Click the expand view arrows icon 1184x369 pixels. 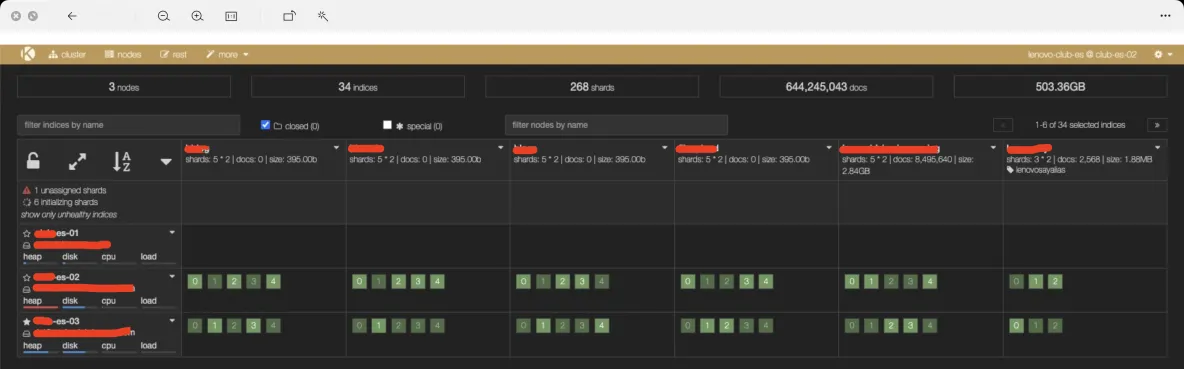point(77,161)
